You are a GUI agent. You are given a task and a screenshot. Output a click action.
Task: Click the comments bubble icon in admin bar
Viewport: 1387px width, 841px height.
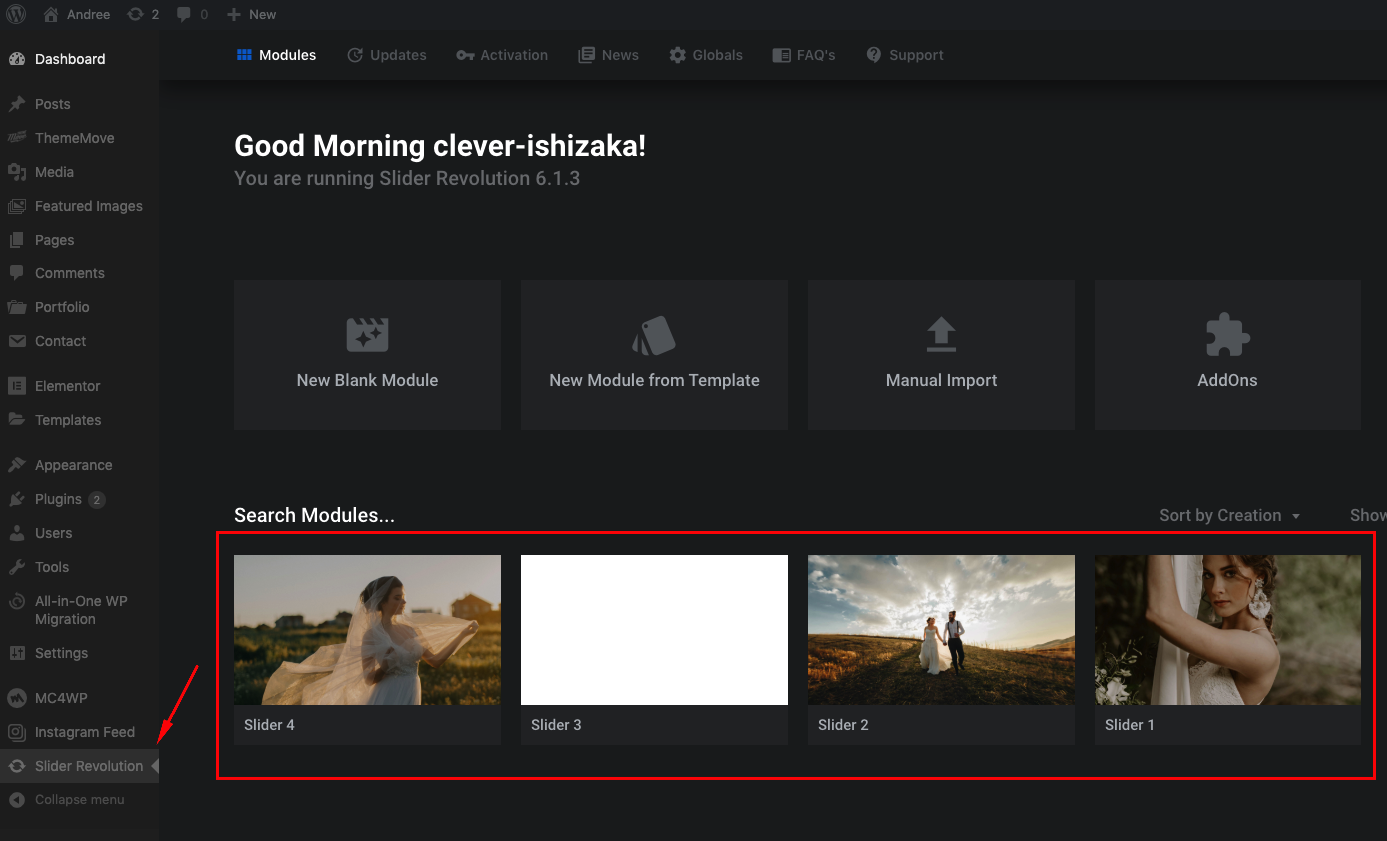184,14
